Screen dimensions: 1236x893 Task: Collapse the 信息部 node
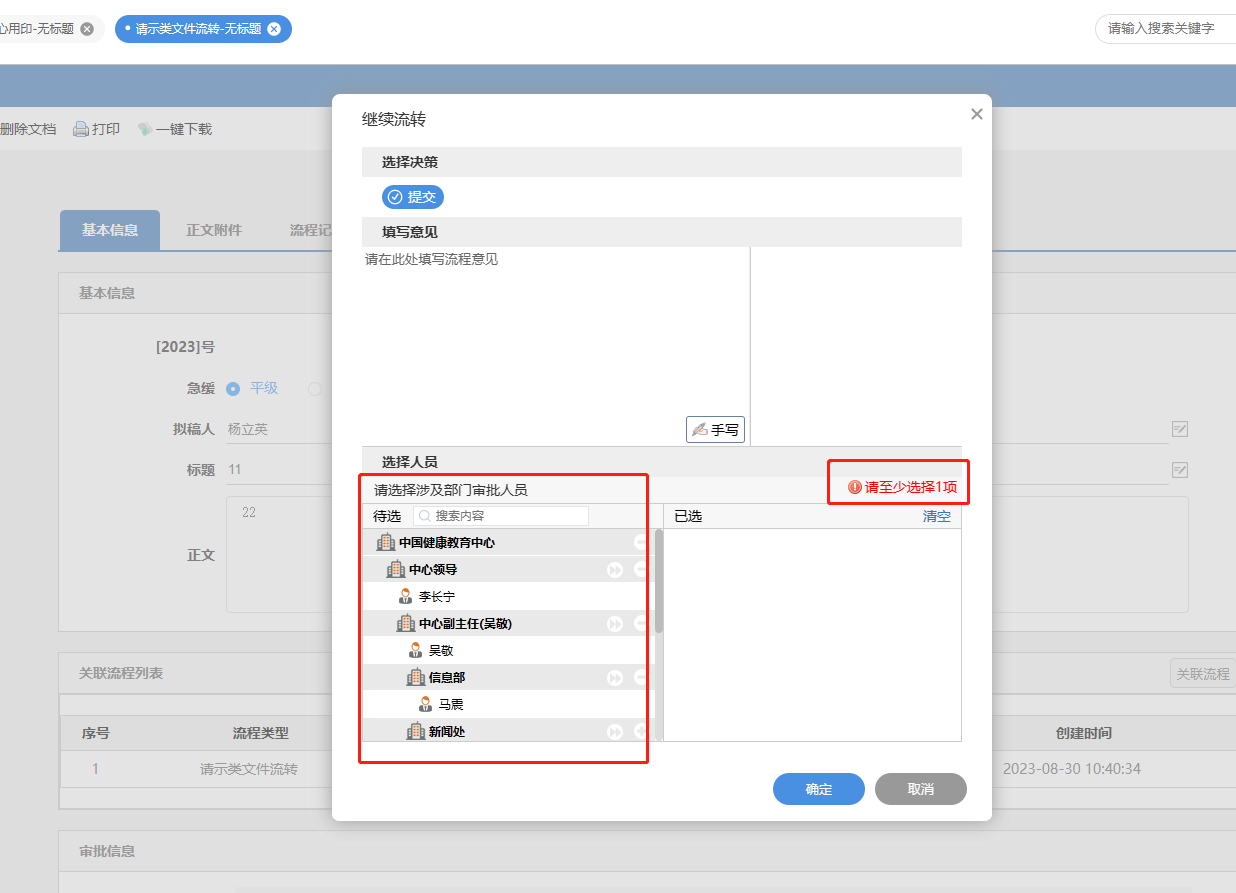[641, 677]
